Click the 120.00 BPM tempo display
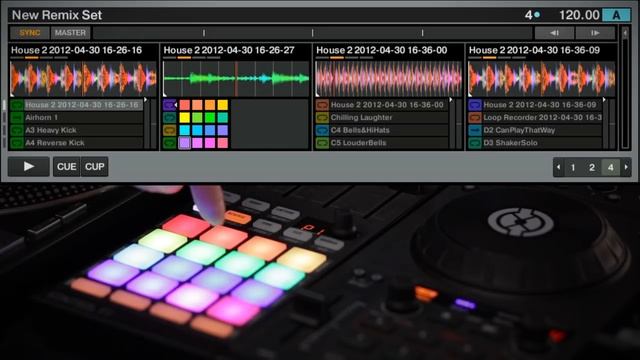The width and height of the screenshot is (640, 360). pos(579,15)
